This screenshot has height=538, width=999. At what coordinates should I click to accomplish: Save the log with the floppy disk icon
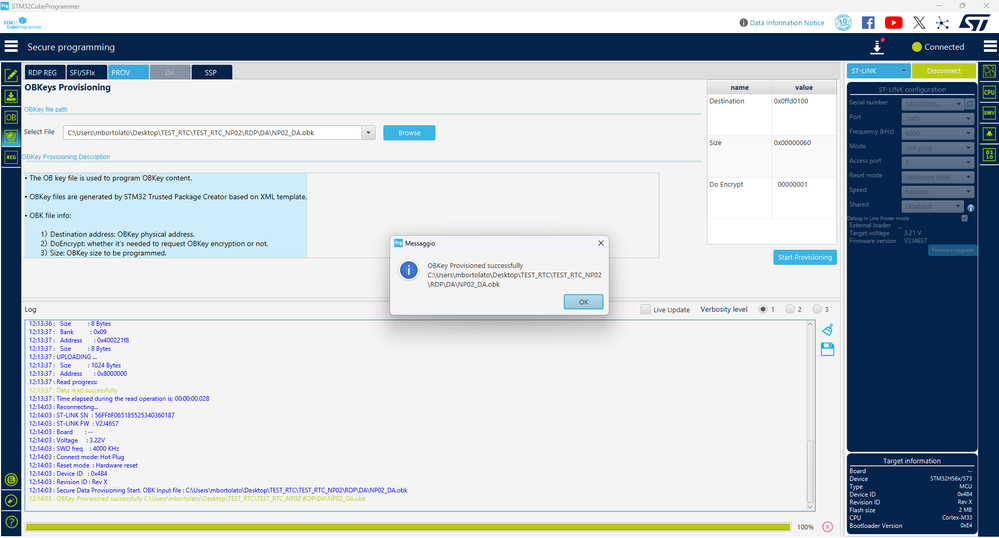coord(827,349)
